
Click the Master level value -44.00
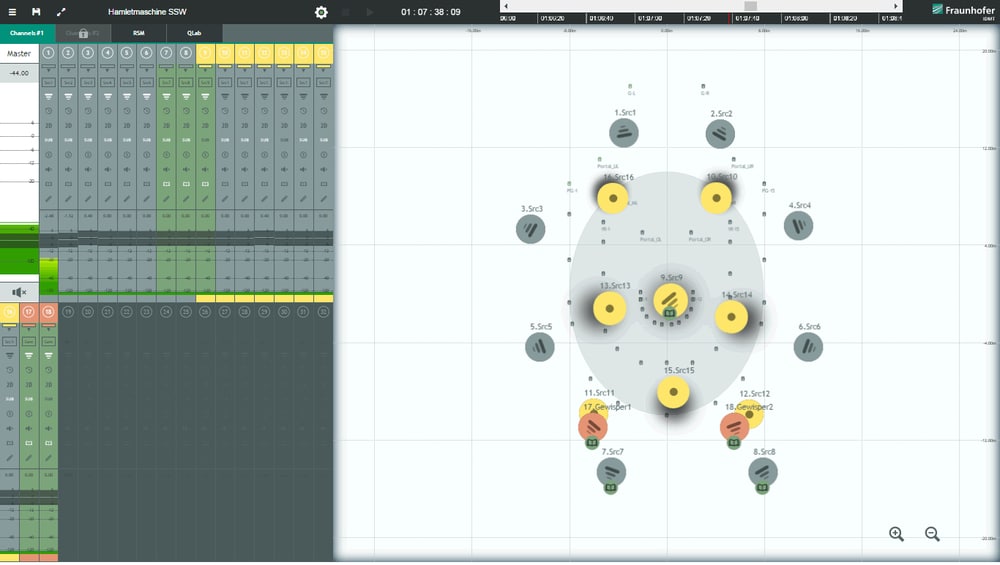pos(18,73)
